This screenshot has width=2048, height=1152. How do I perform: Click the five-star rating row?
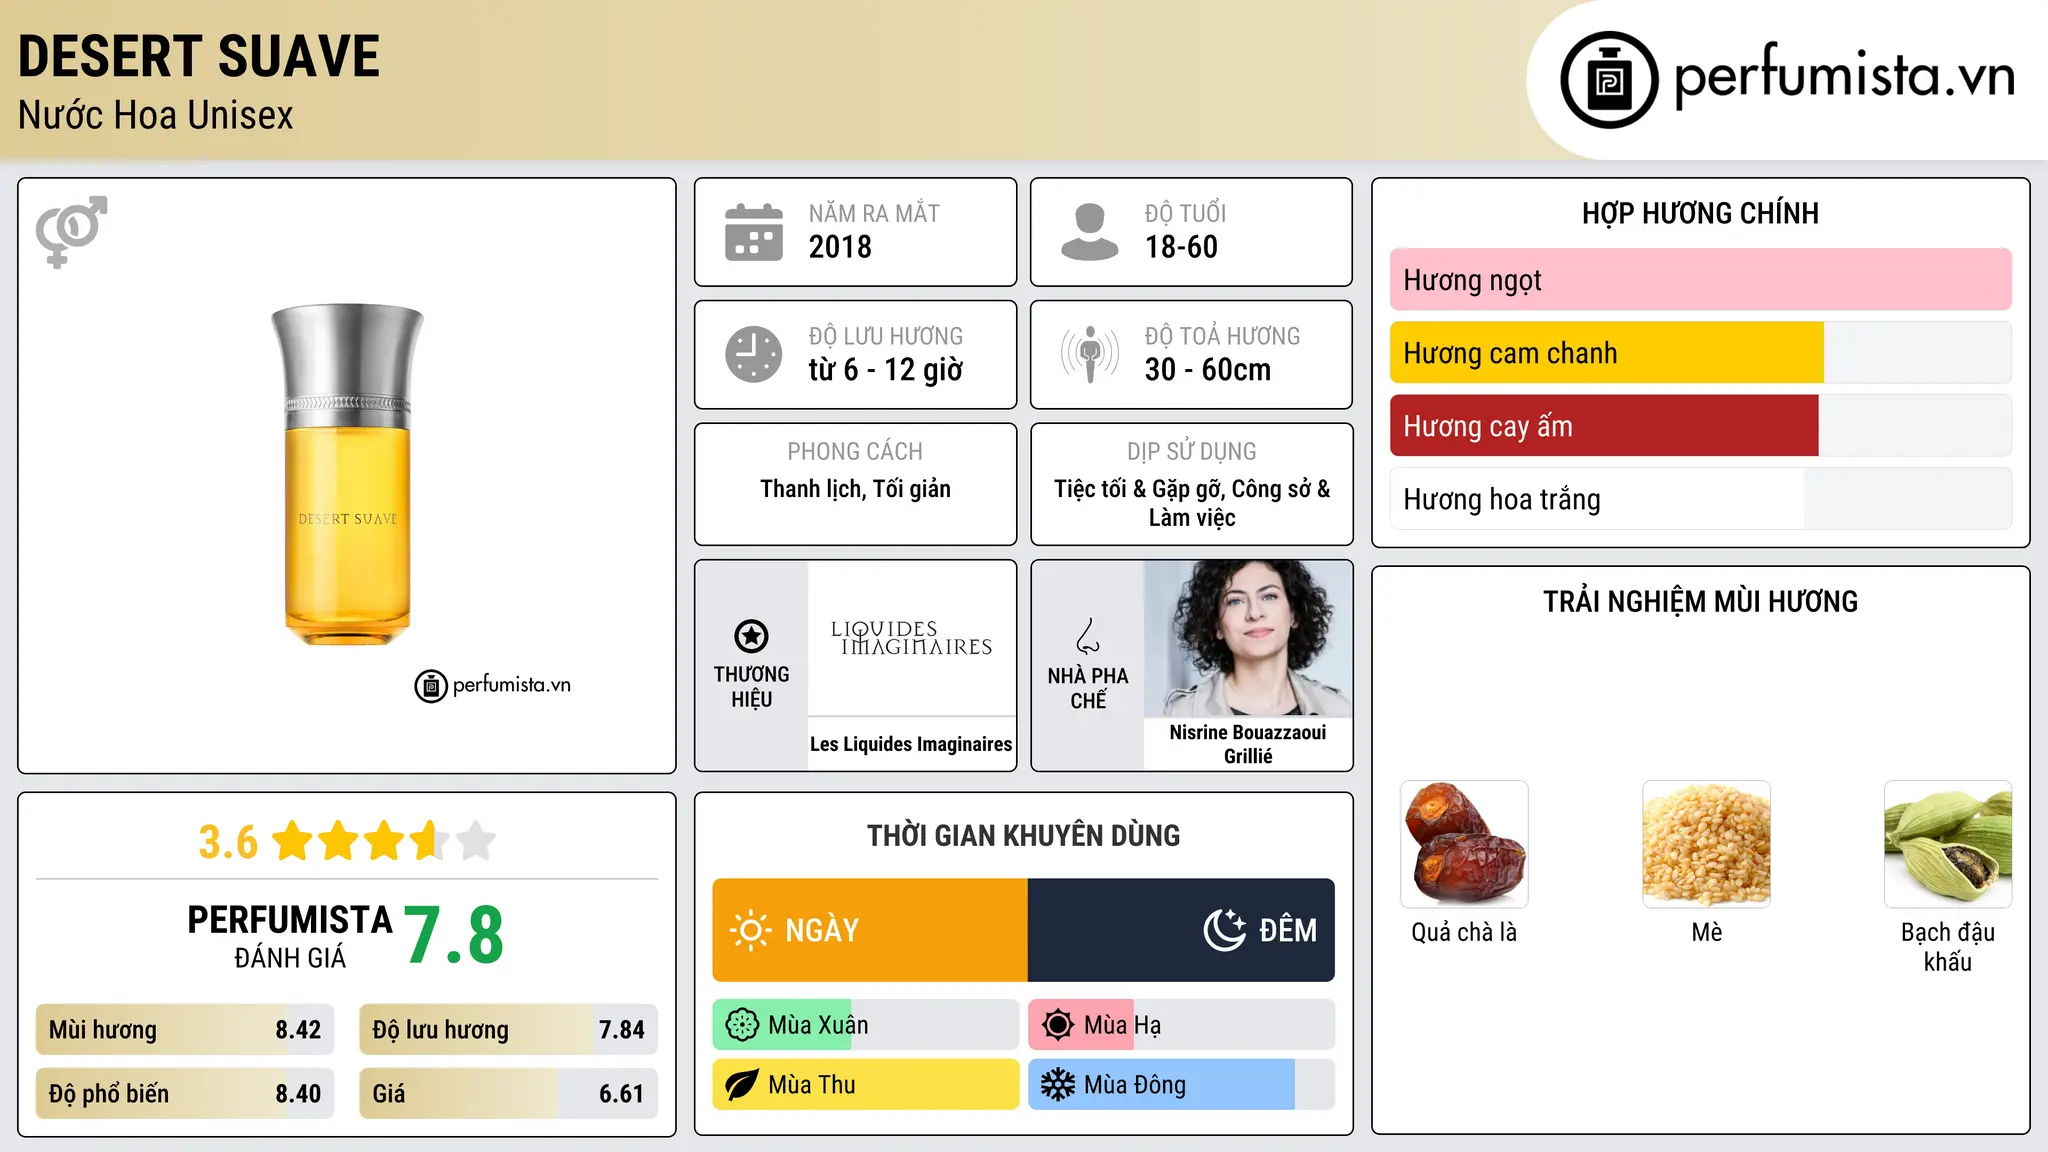pyautogui.click(x=384, y=841)
